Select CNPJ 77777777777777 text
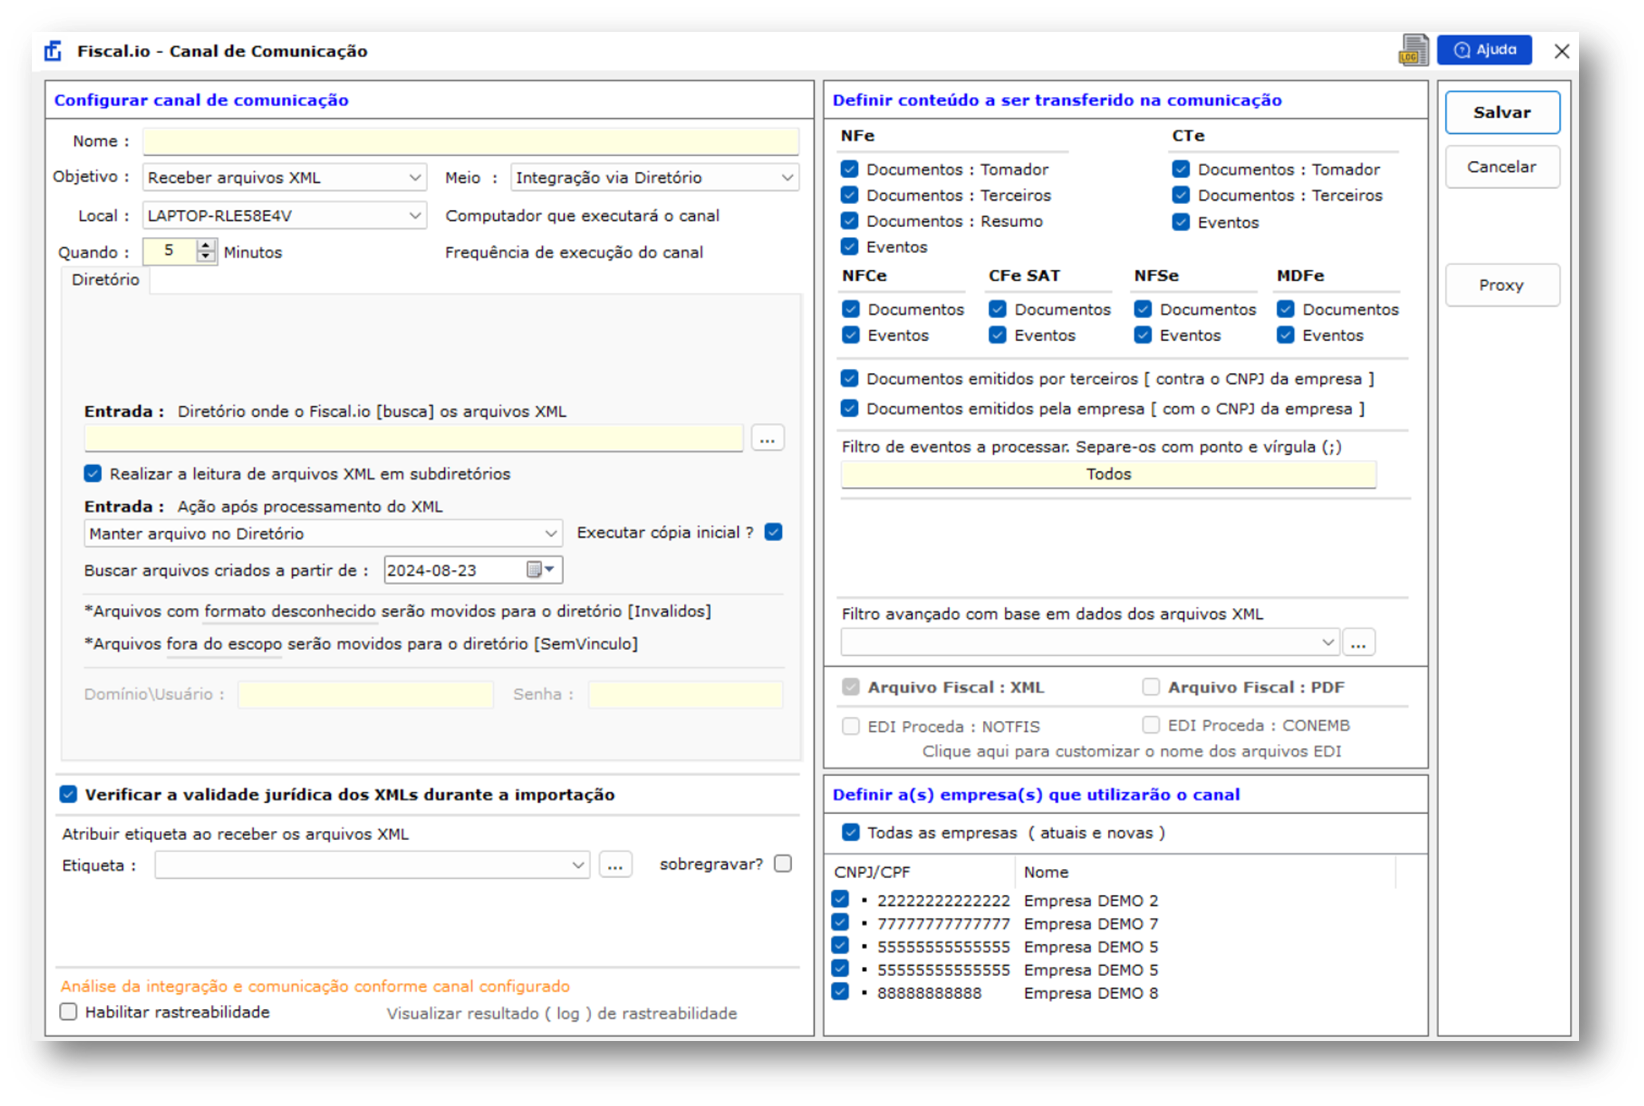The height and width of the screenshot is (1106, 1644). coord(944,924)
